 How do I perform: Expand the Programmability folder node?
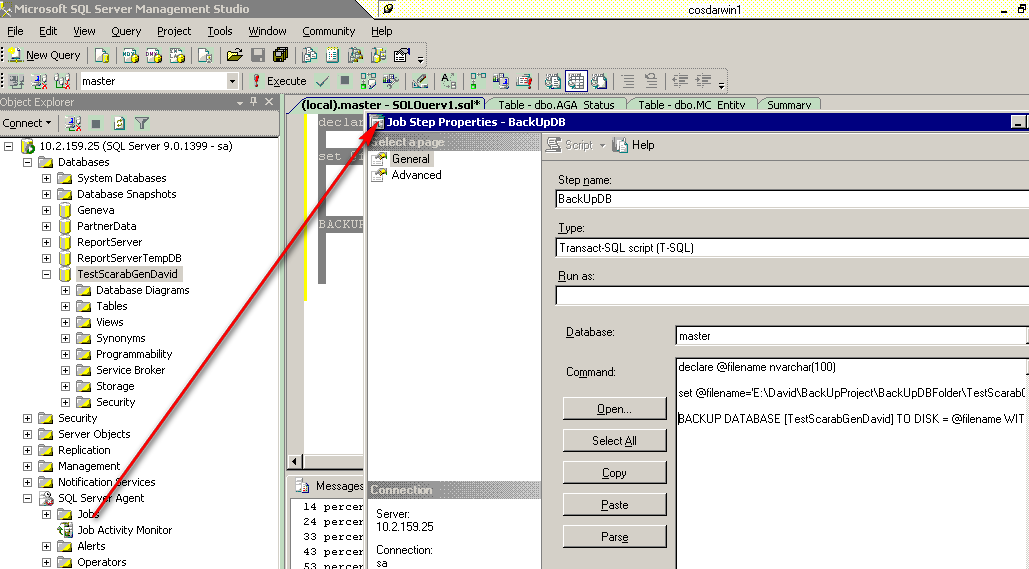click(x=66, y=354)
